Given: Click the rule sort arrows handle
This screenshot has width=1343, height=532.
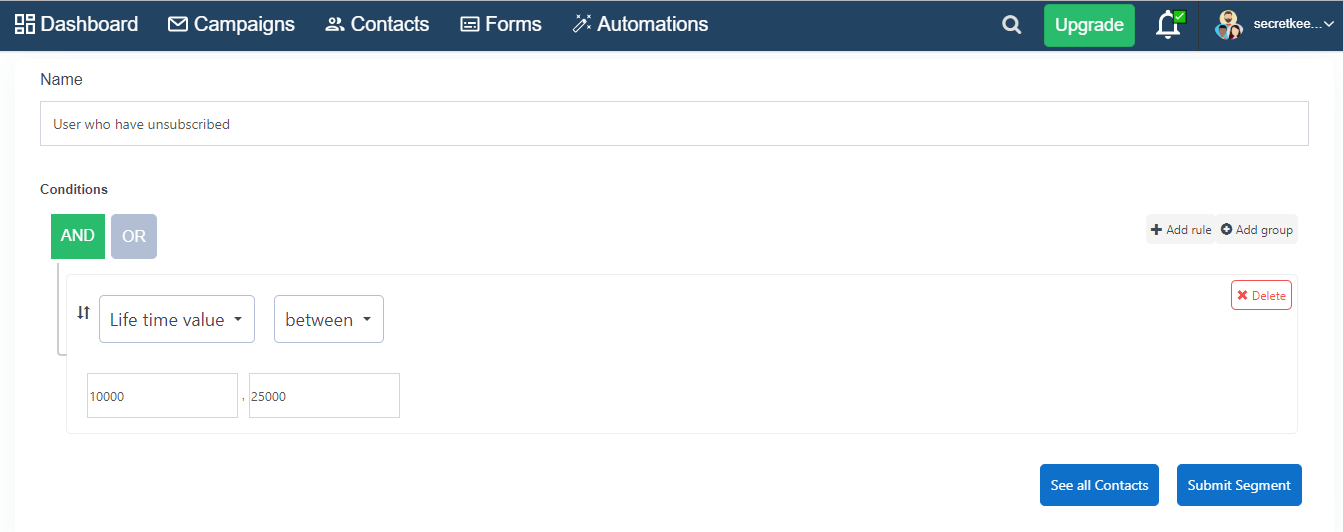Looking at the screenshot, I should [x=84, y=313].
